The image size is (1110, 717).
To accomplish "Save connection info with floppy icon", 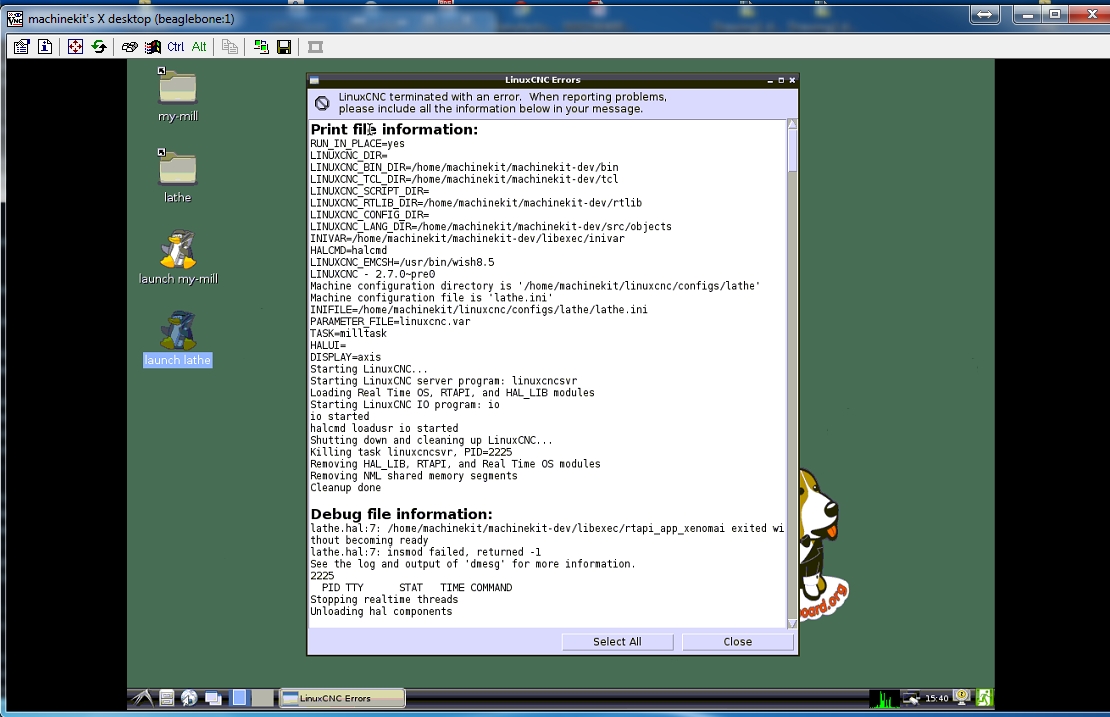I will click(x=284, y=47).
